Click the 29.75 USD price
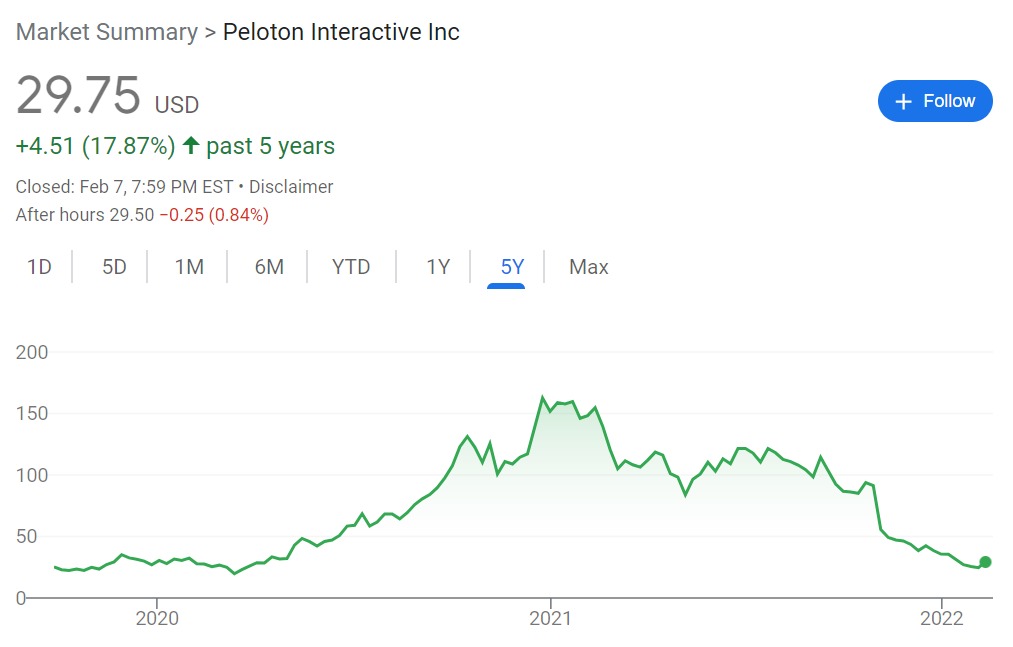The height and width of the screenshot is (647, 1013). pyautogui.click(x=79, y=97)
